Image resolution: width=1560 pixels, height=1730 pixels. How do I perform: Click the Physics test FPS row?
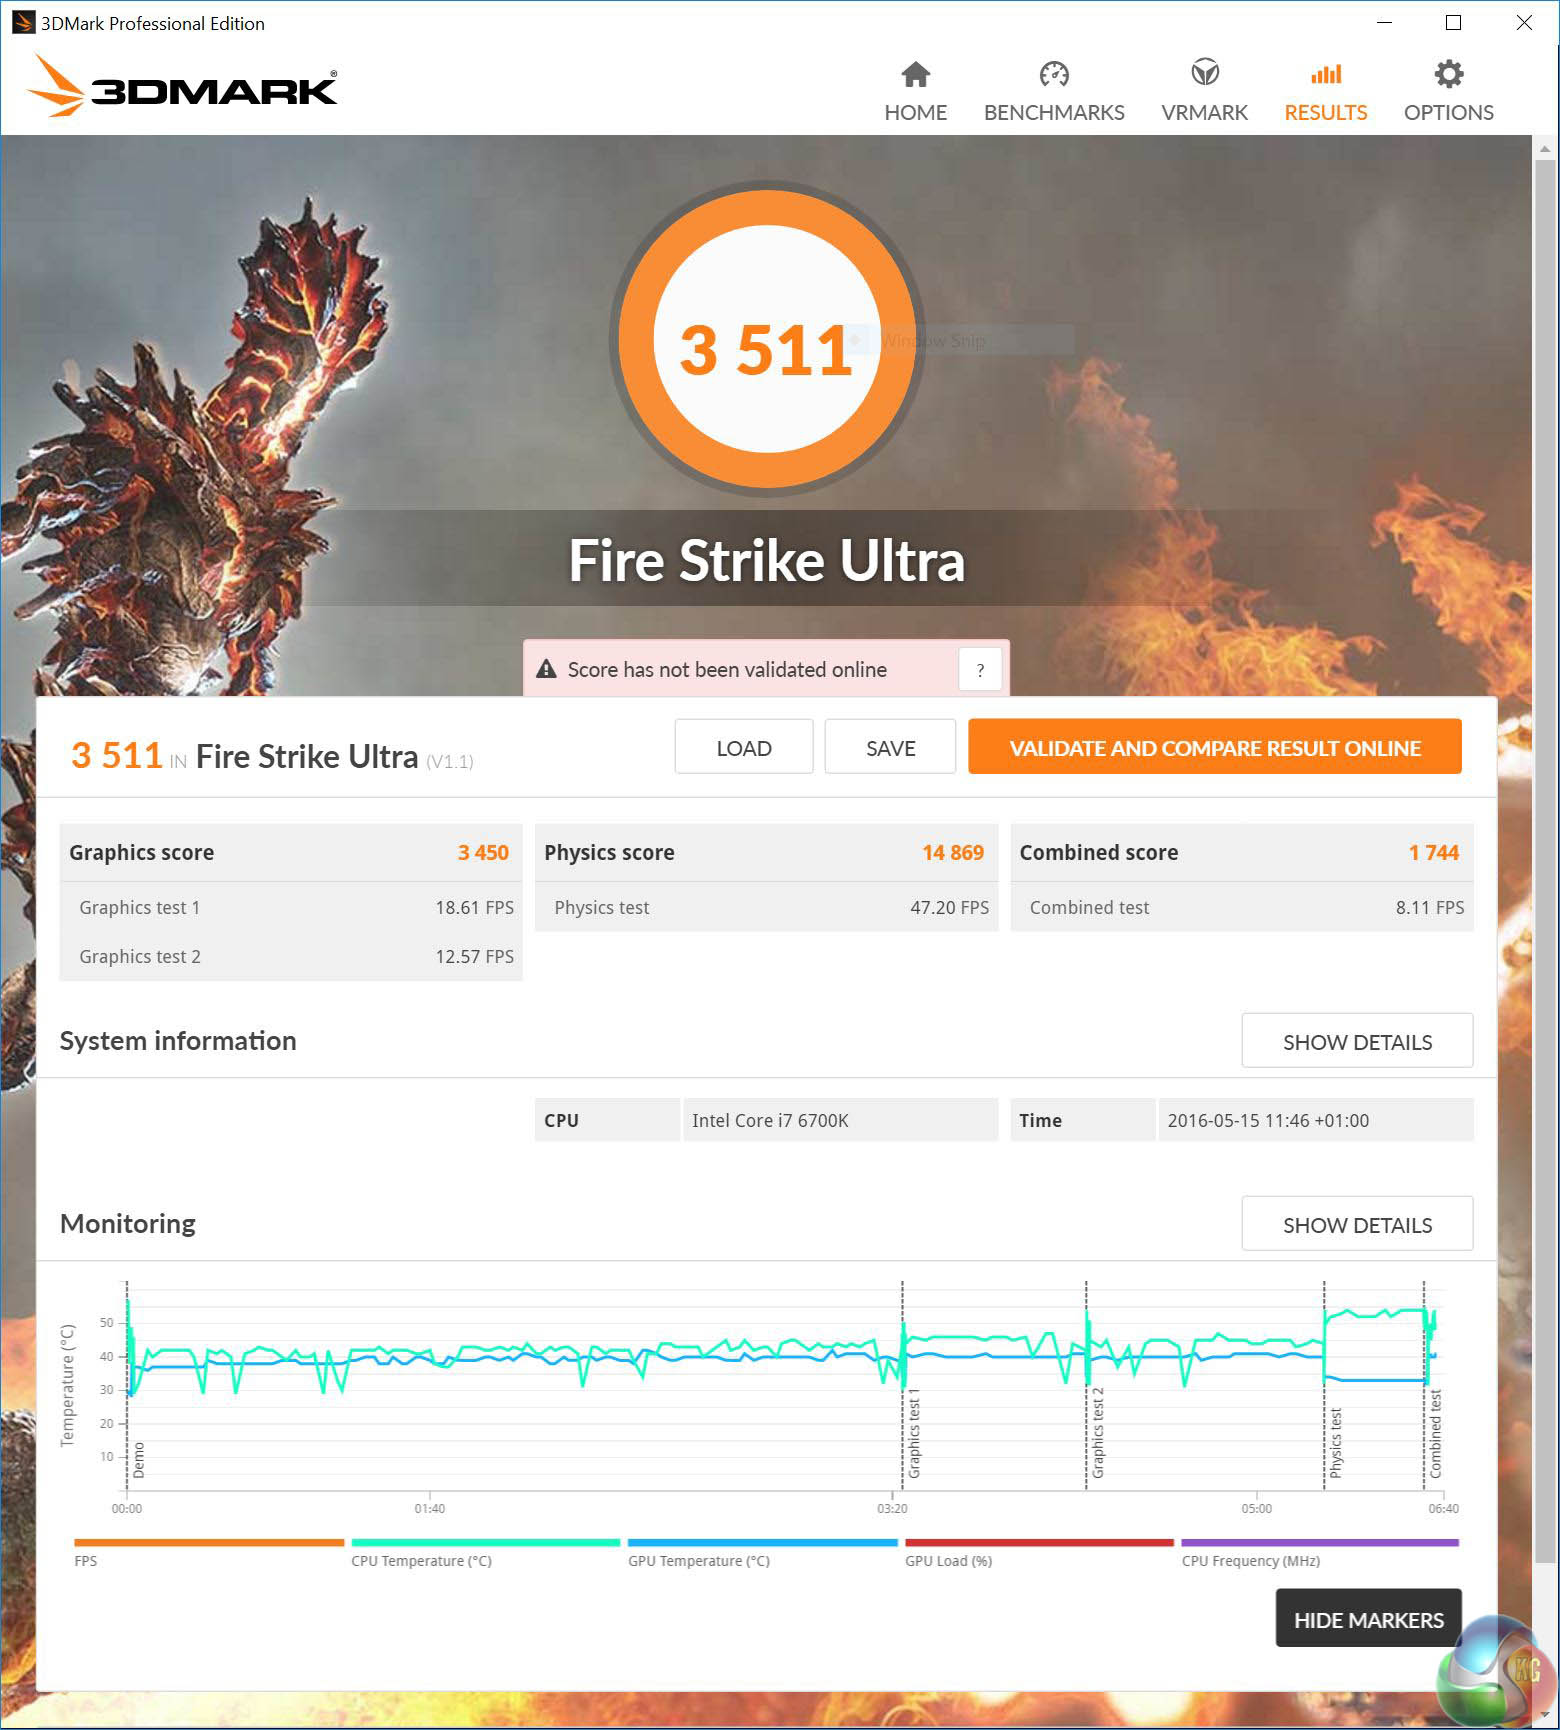point(767,907)
